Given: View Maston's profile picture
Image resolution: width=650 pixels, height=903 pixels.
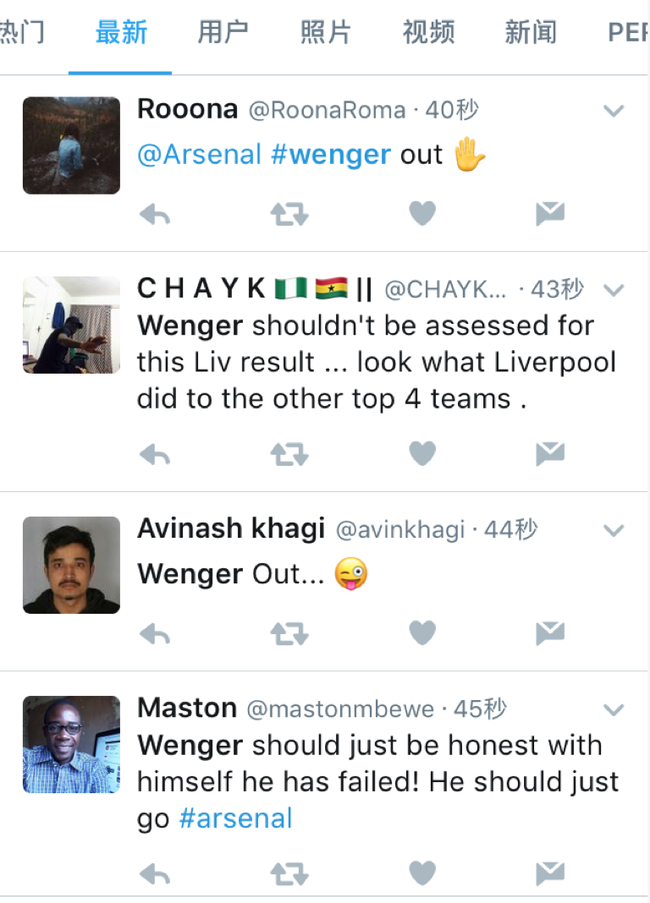Looking at the screenshot, I should pyautogui.click(x=71, y=745).
